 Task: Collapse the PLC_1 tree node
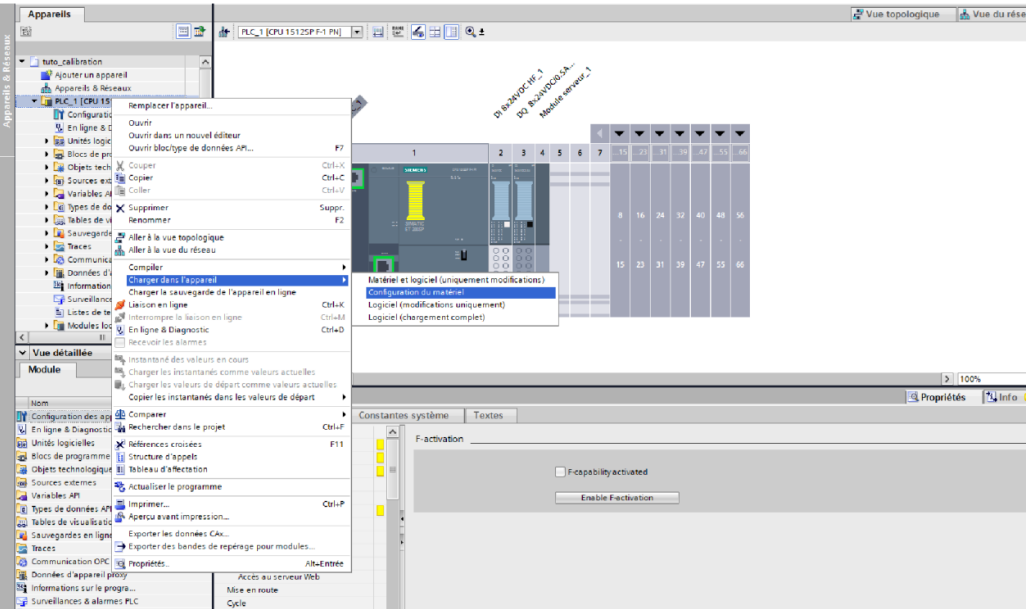pos(35,101)
